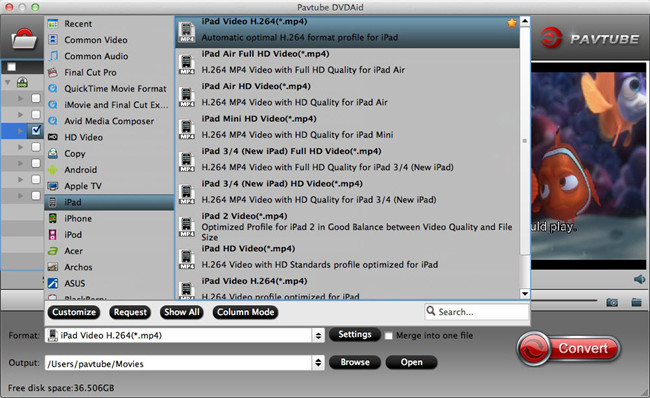Click the Show All button
650x398 pixels.
[182, 312]
